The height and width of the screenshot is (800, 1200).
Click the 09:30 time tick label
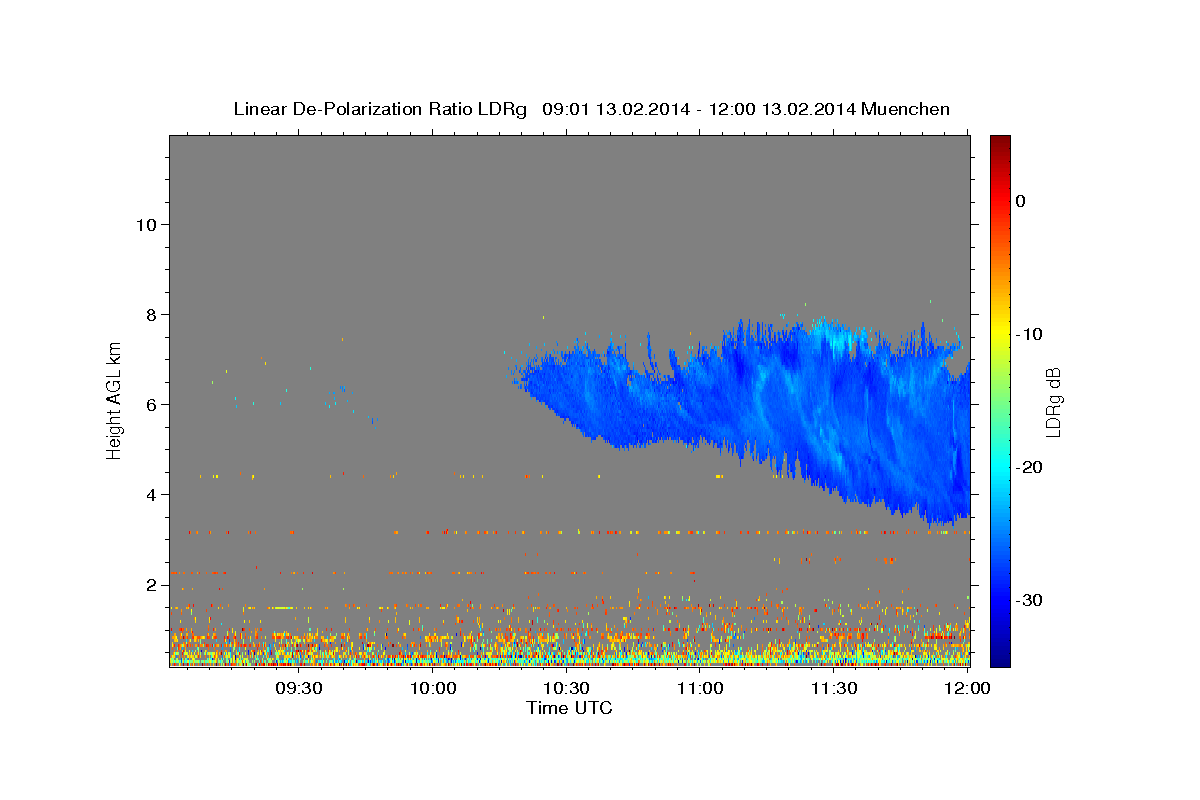pos(298,688)
